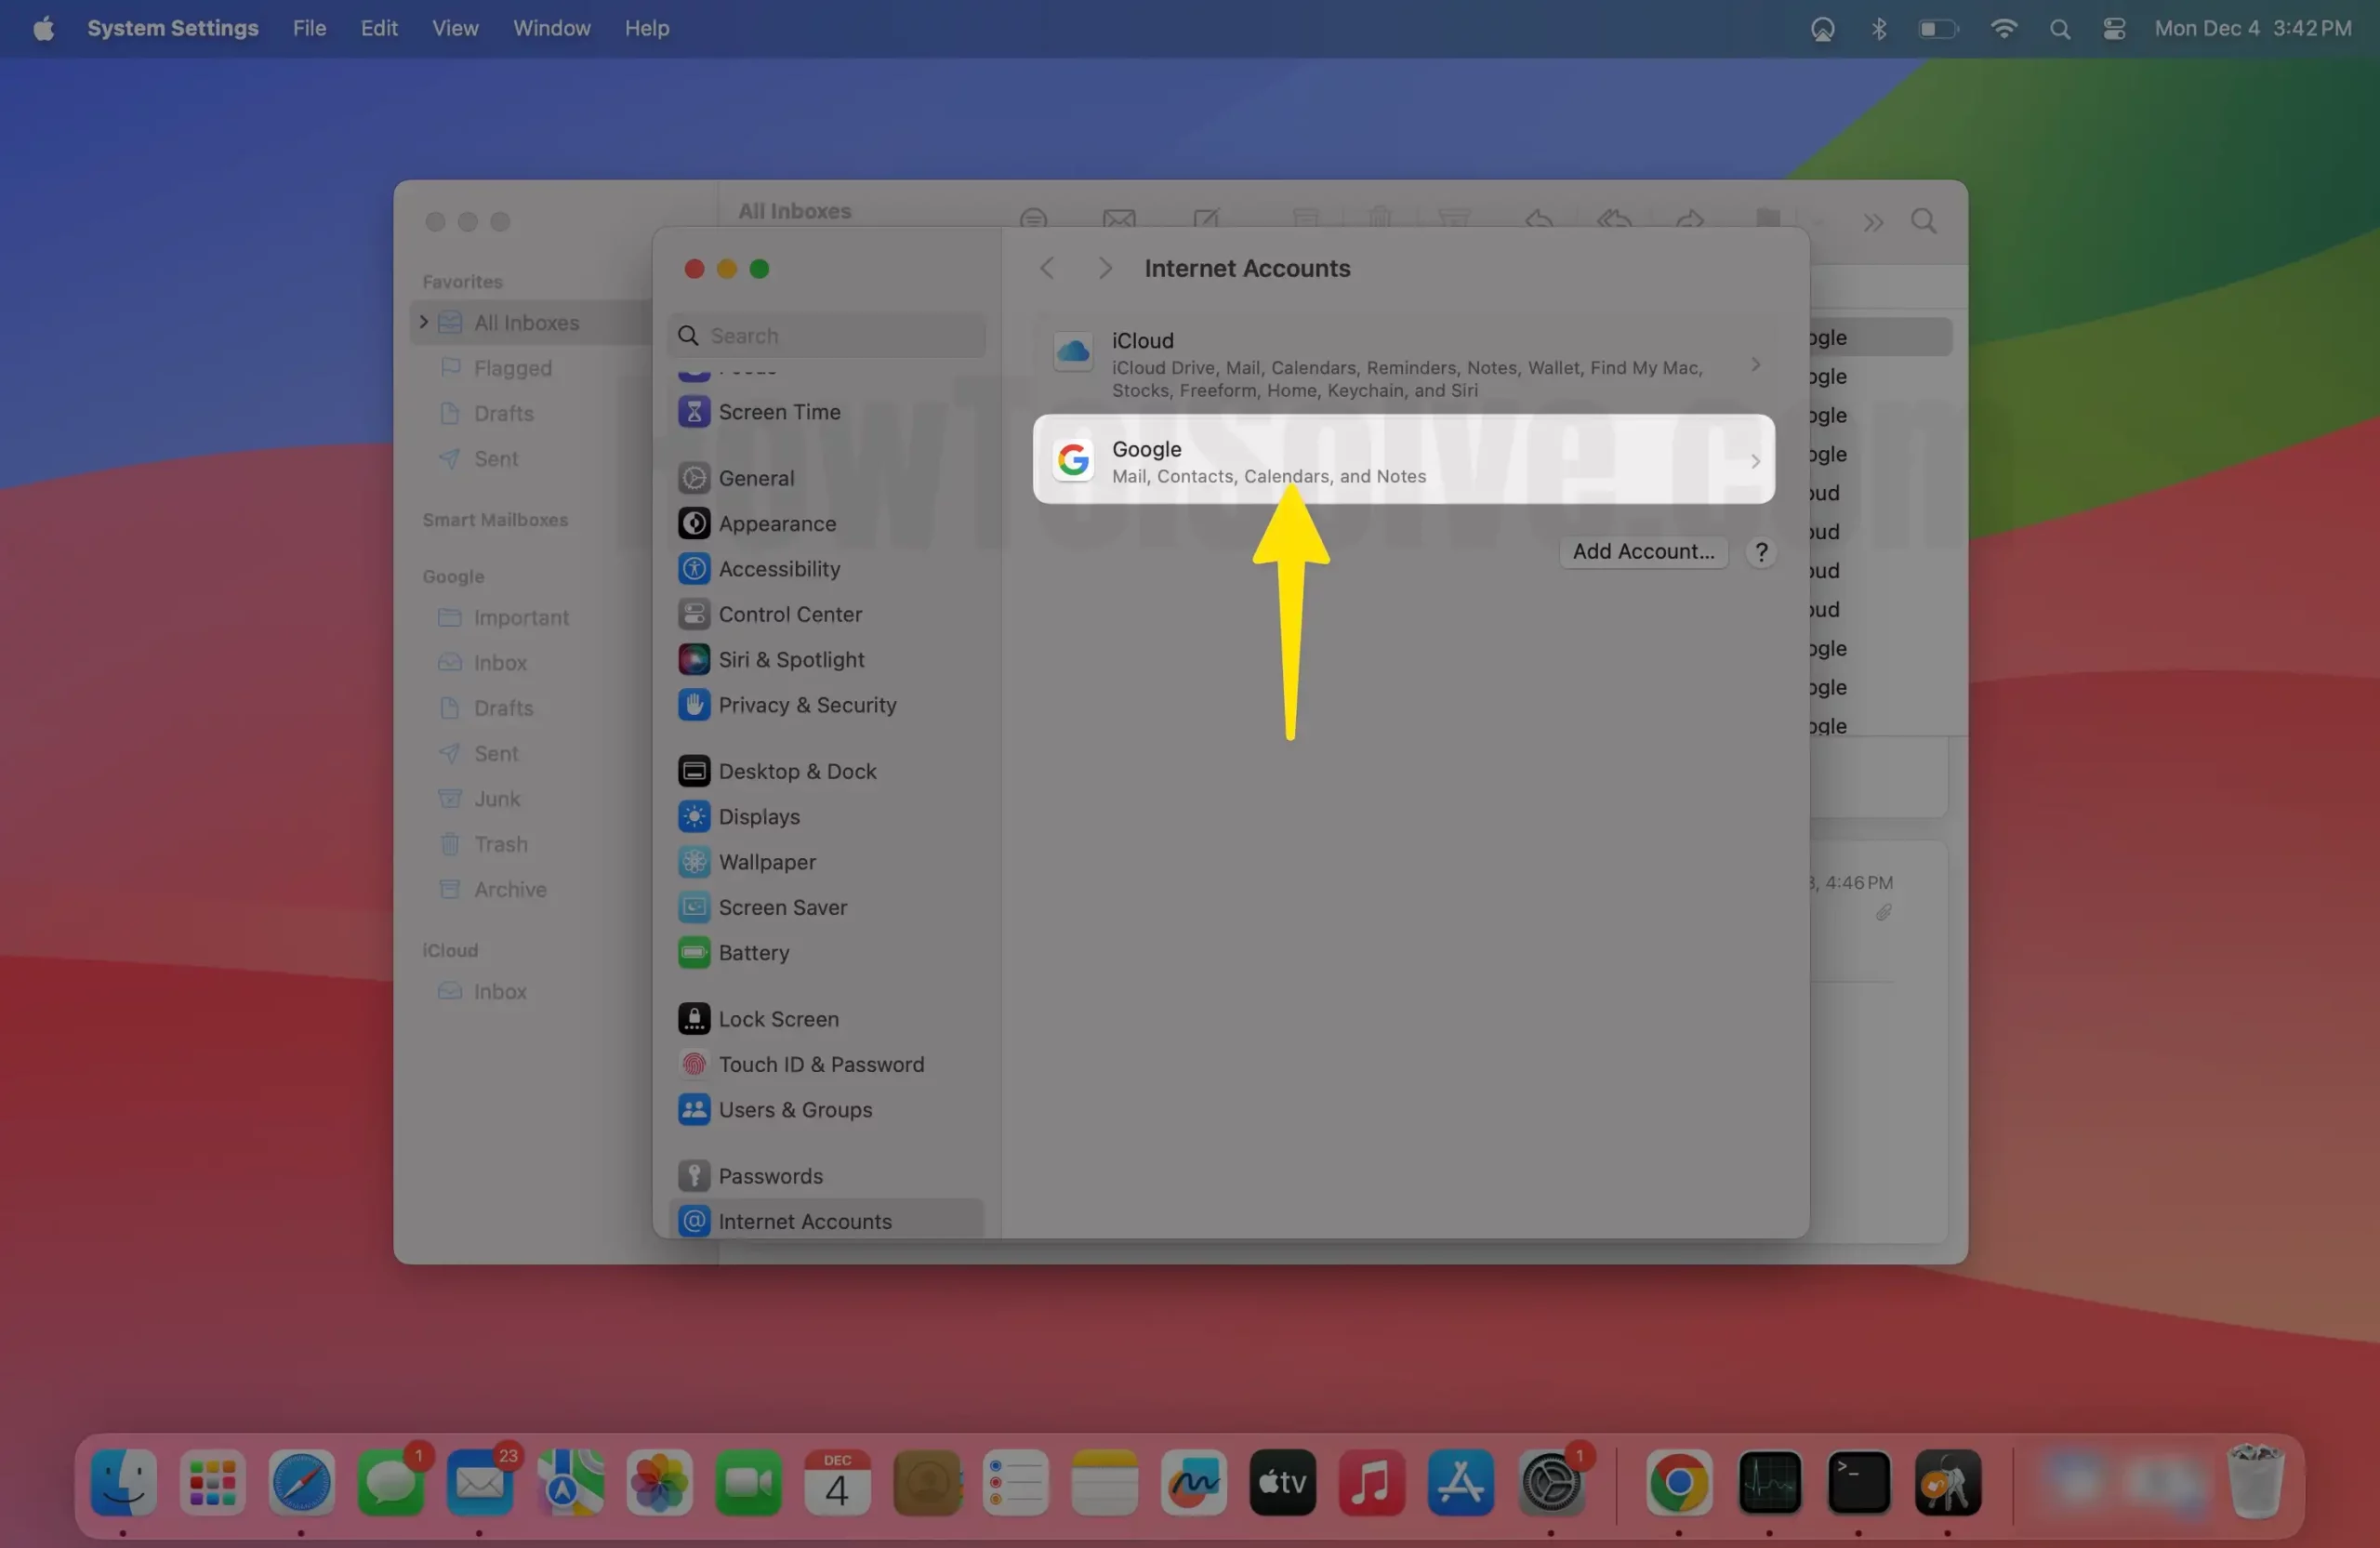Select Wallpaper settings

766,862
